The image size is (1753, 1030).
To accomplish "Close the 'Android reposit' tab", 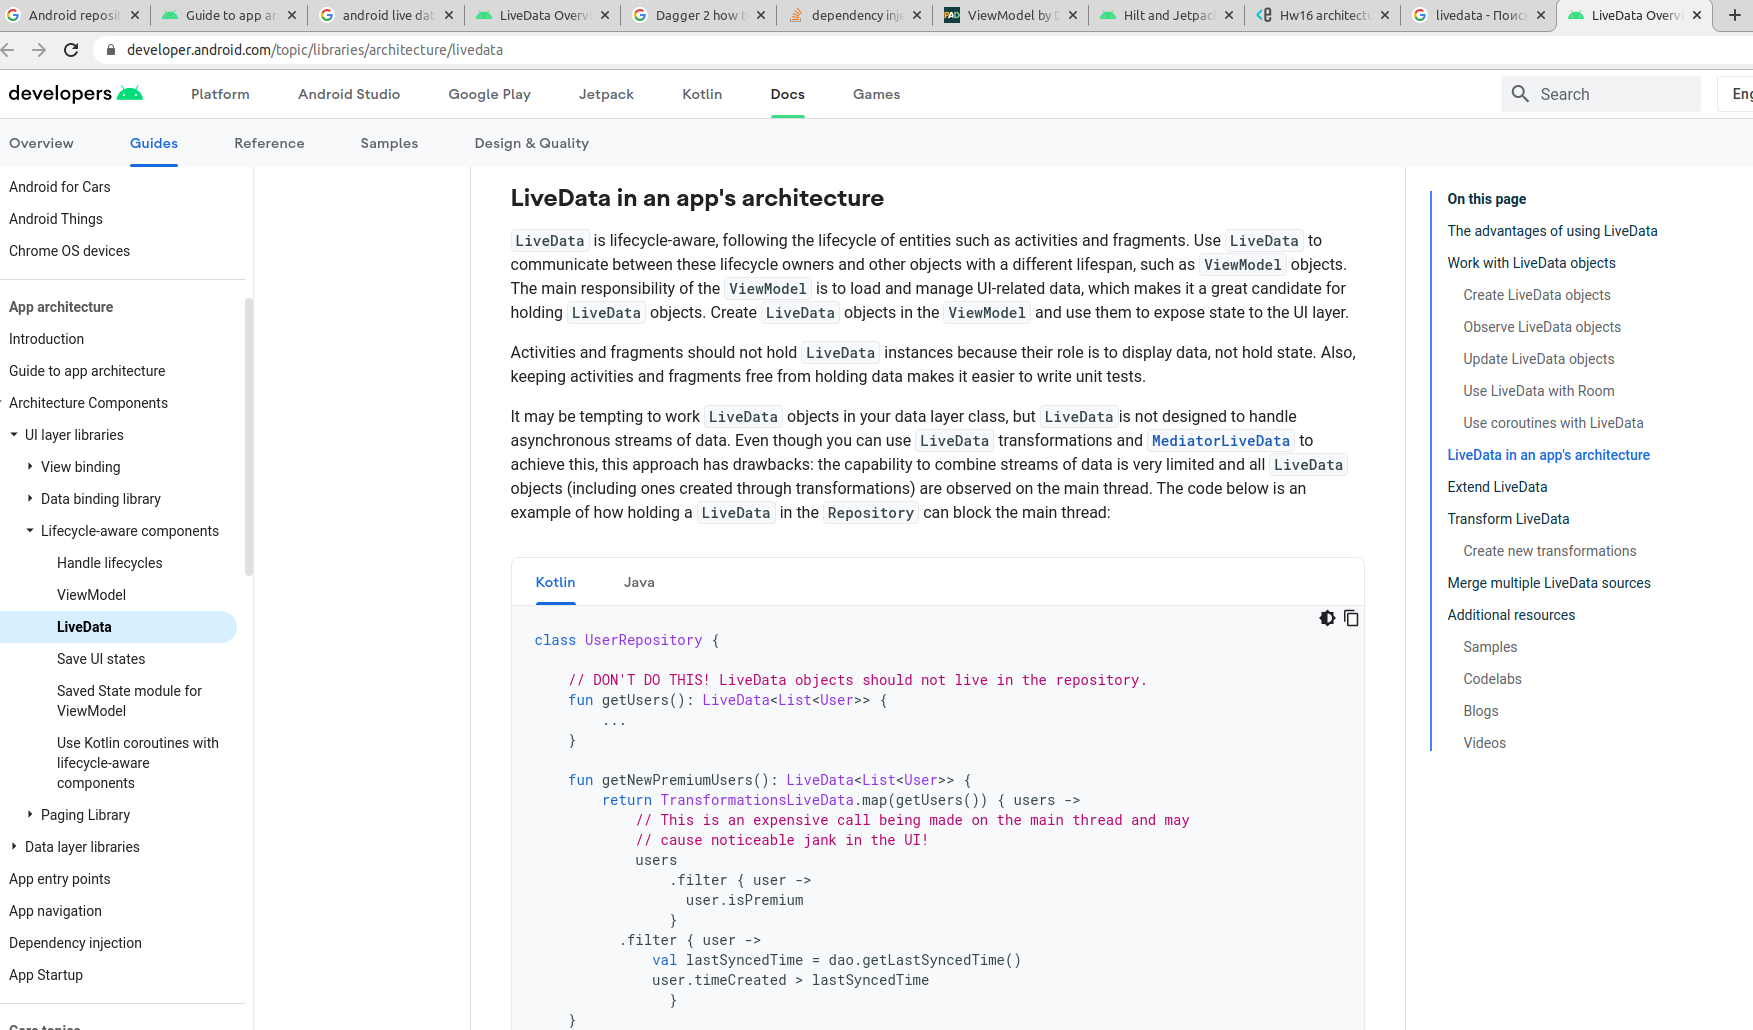I will (135, 15).
